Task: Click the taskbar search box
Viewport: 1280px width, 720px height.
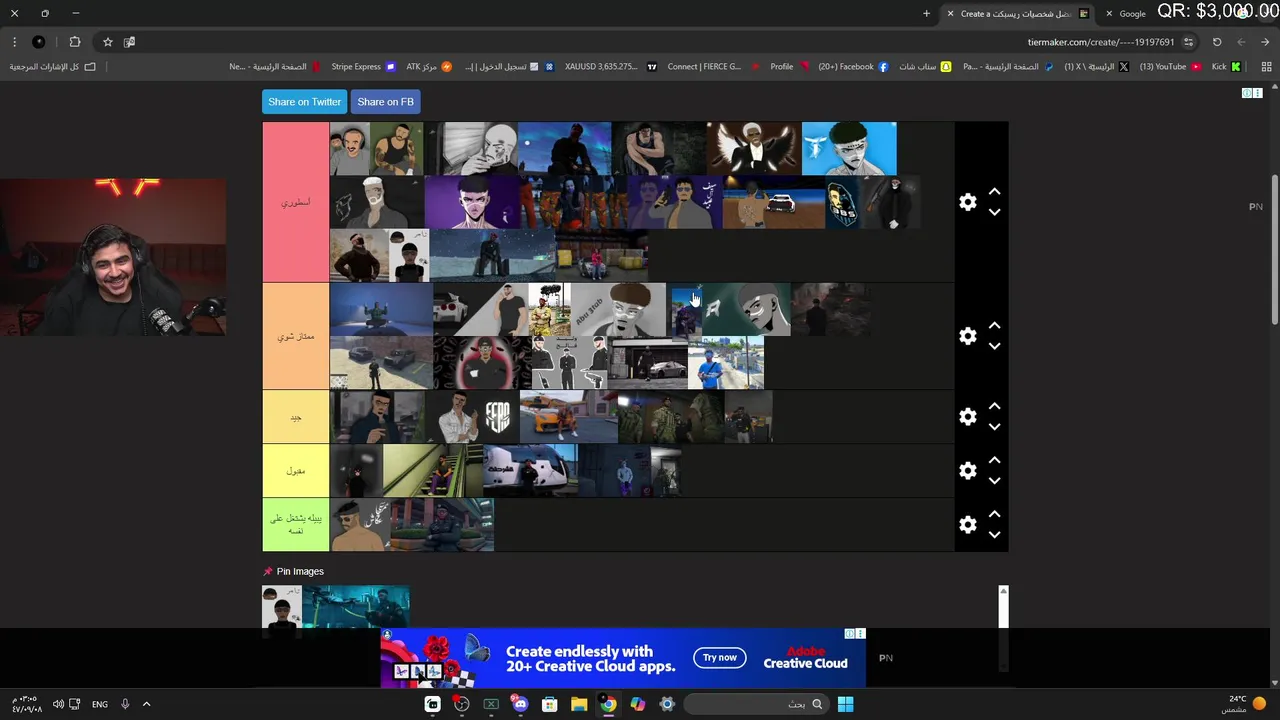Action: [756, 704]
